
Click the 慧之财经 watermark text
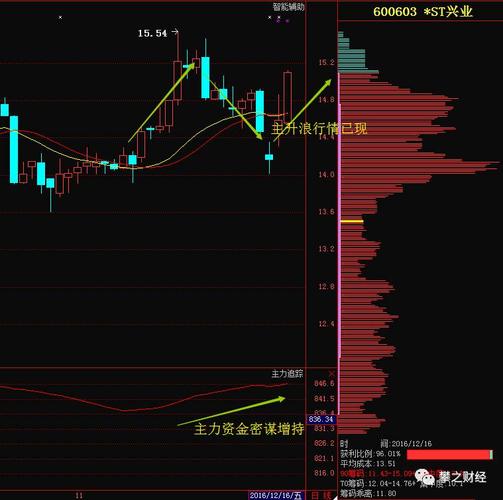click(x=462, y=477)
